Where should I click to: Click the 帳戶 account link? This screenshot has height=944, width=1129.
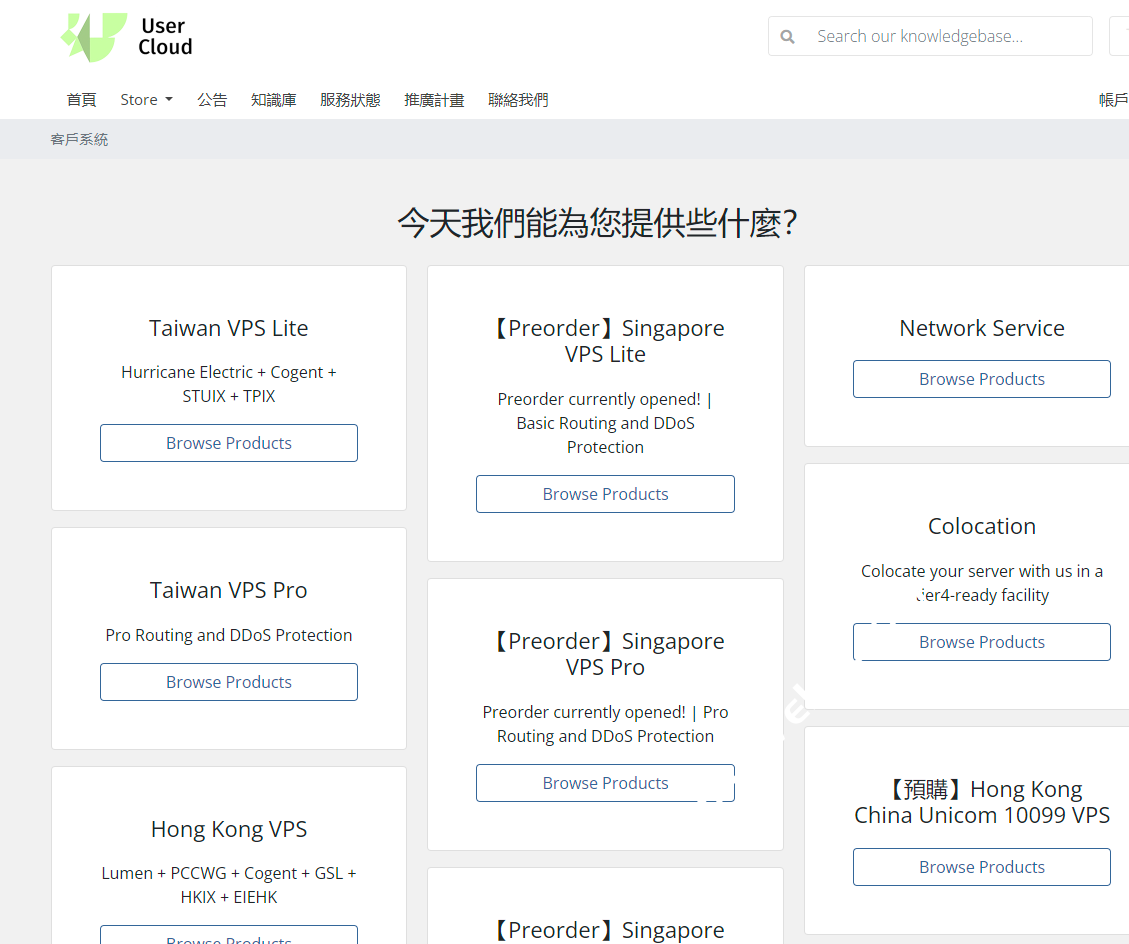point(1113,99)
